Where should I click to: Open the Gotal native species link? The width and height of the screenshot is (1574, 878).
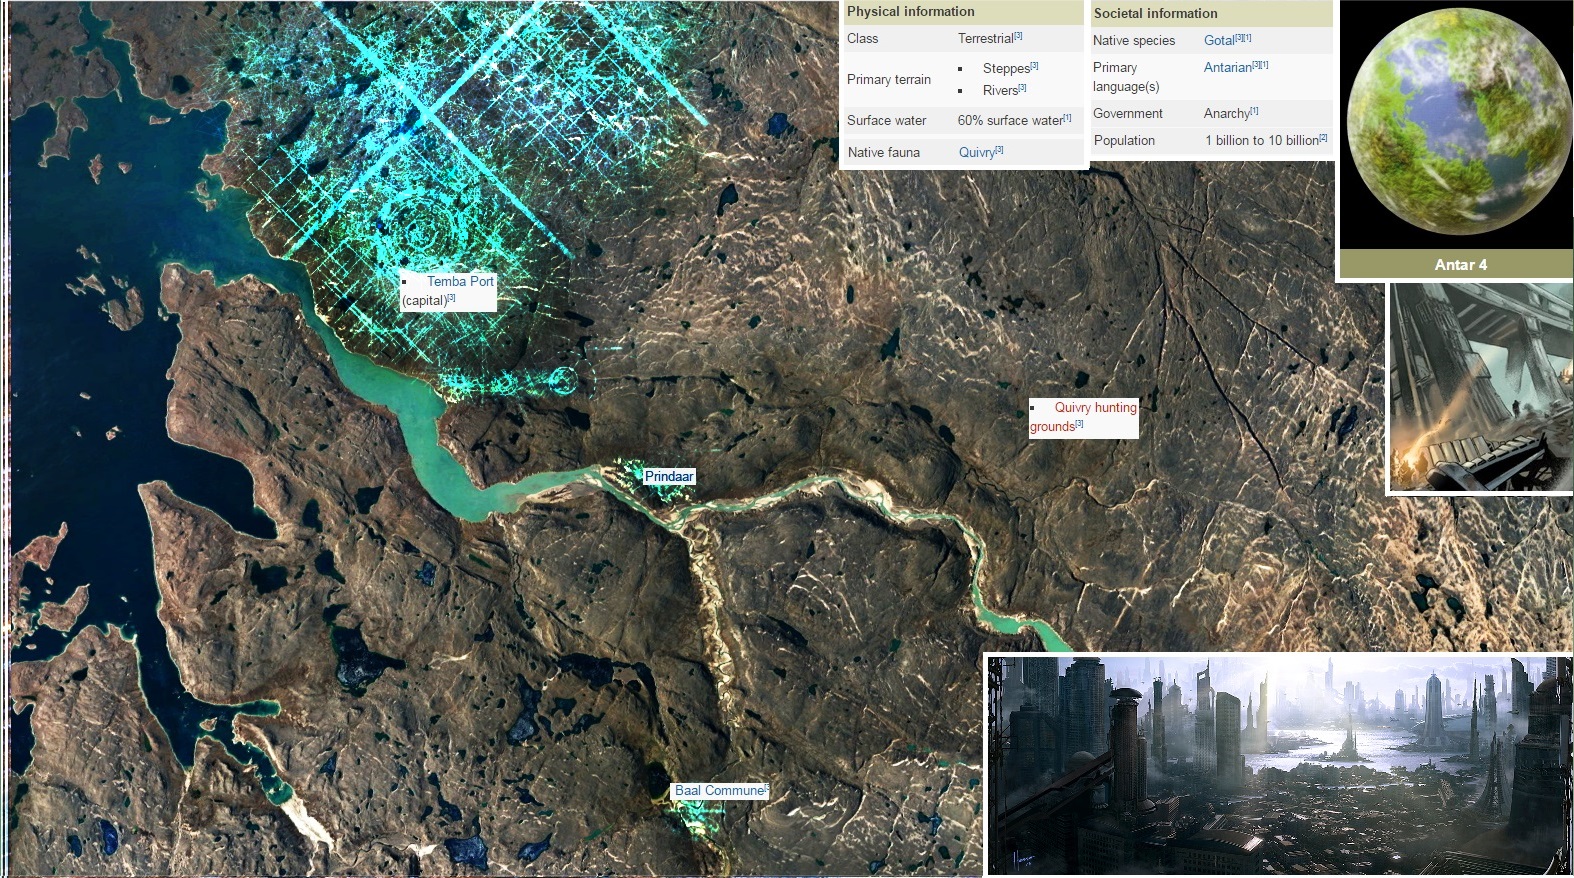click(x=1219, y=41)
